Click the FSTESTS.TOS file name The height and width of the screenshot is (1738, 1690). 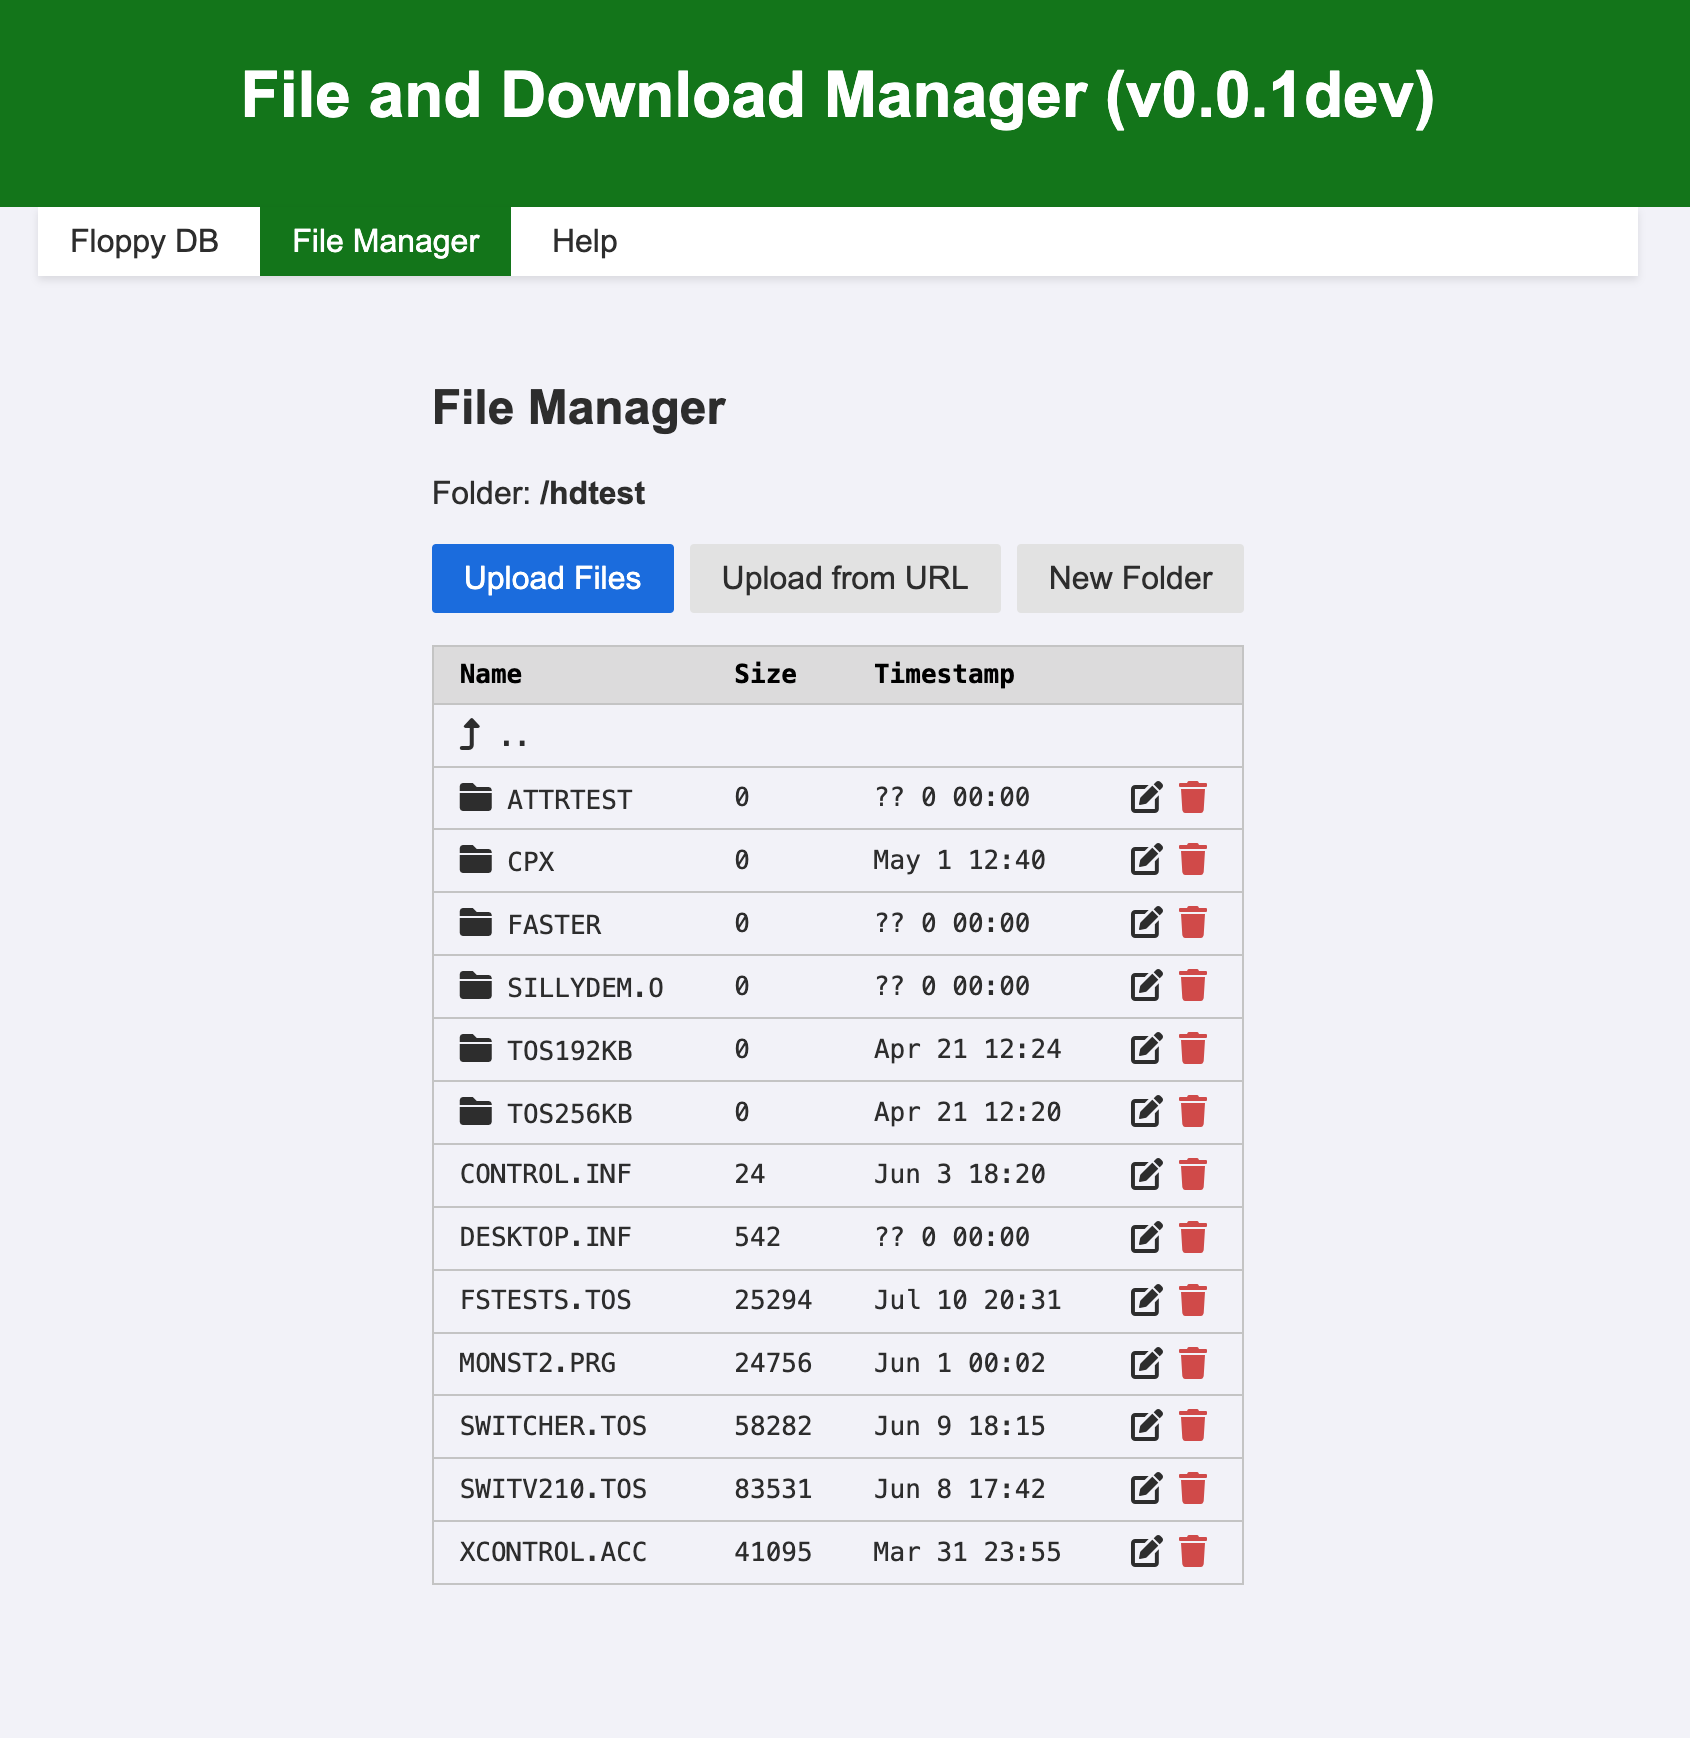click(x=546, y=1300)
